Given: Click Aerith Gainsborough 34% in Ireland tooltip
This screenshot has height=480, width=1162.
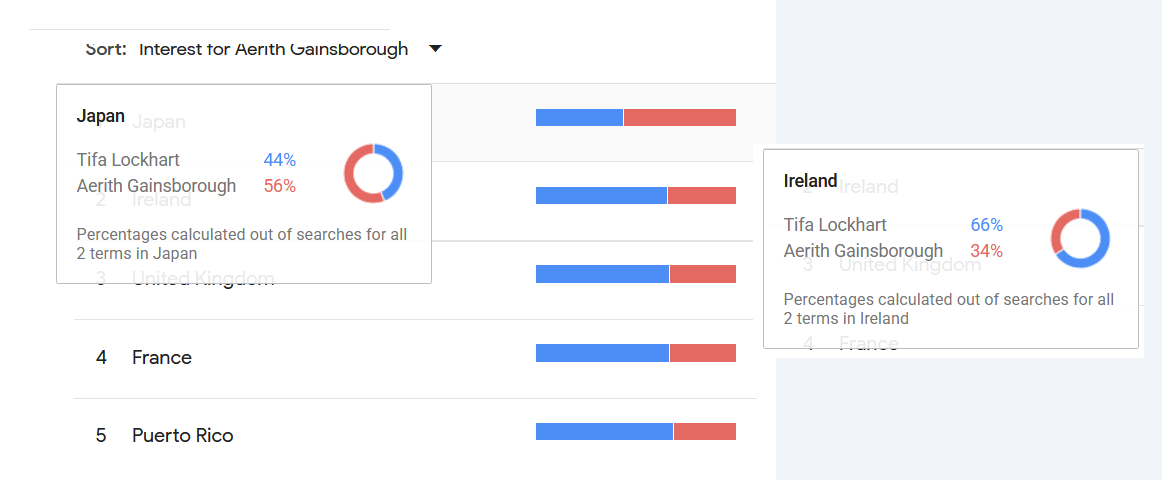Looking at the screenshot, I should [x=893, y=251].
